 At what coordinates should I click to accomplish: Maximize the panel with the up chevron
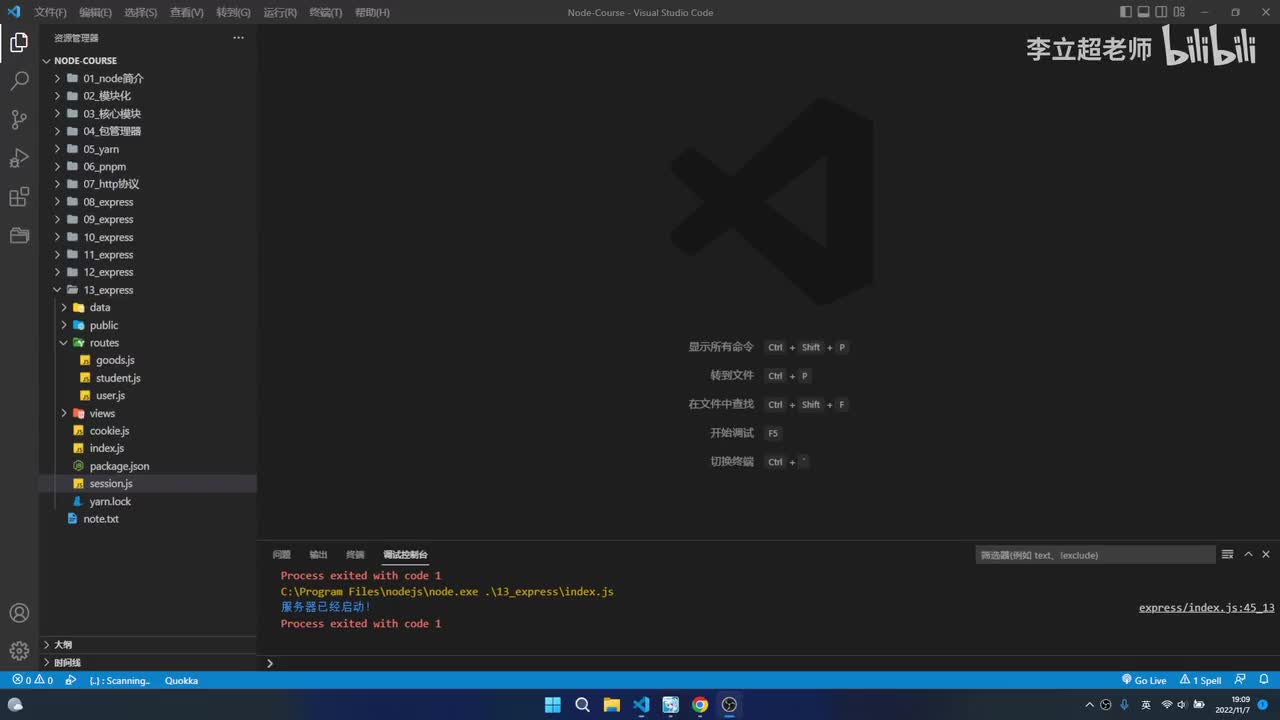(x=1248, y=554)
